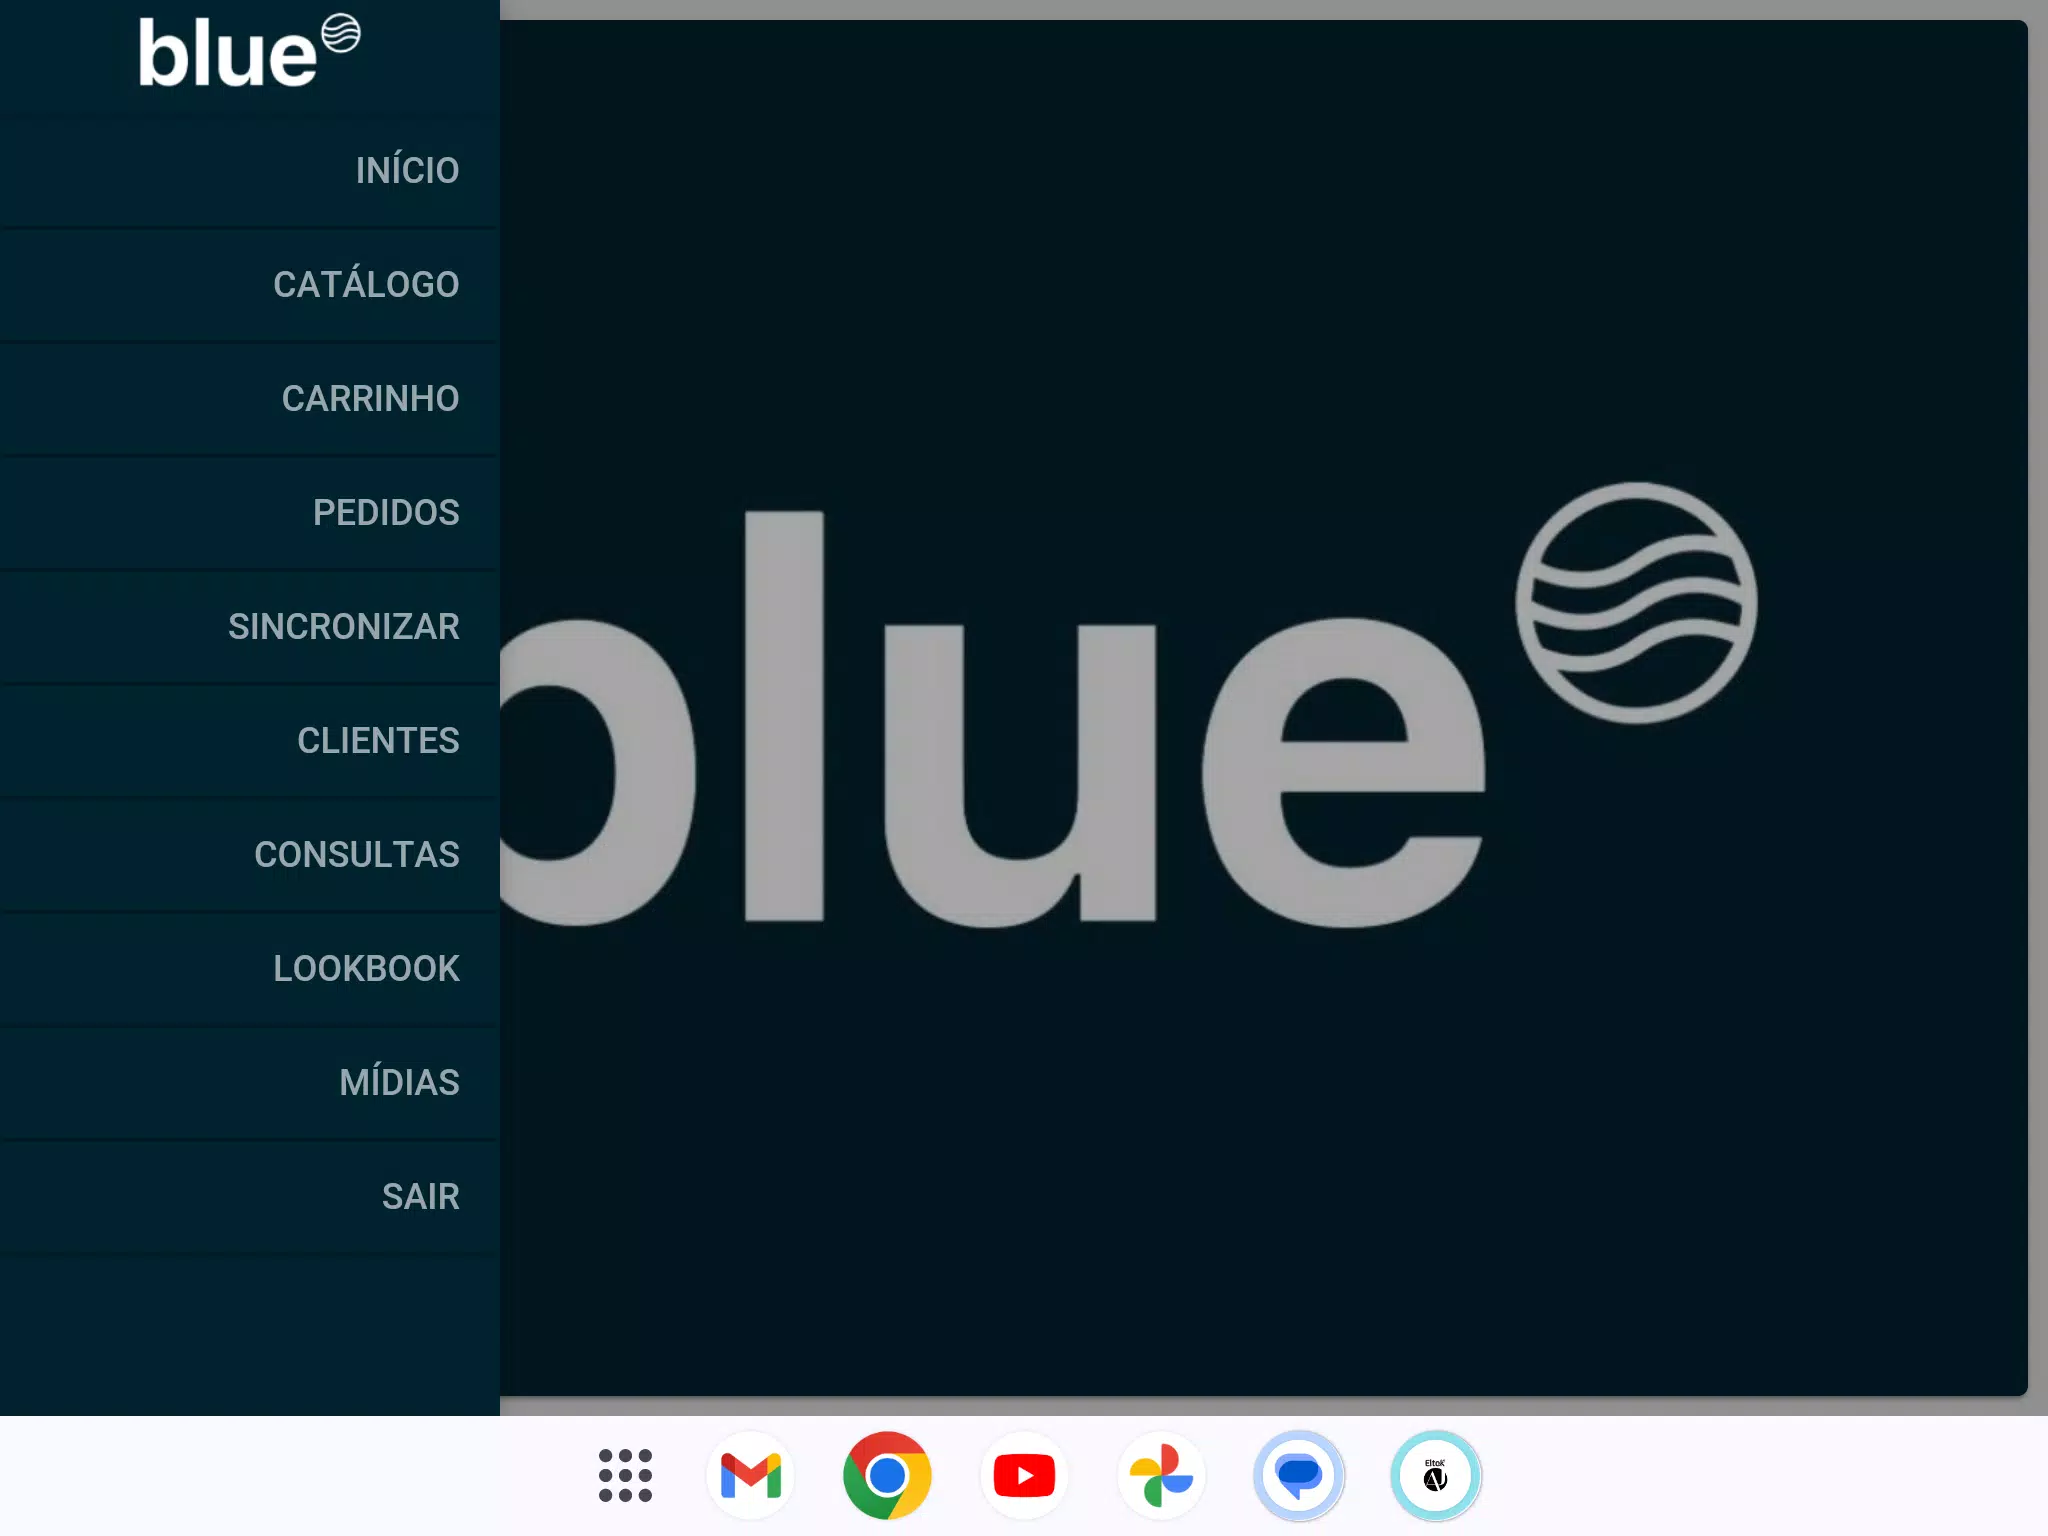Open the LOOKBOOK section
The width and height of the screenshot is (2048, 1536).
(x=250, y=969)
